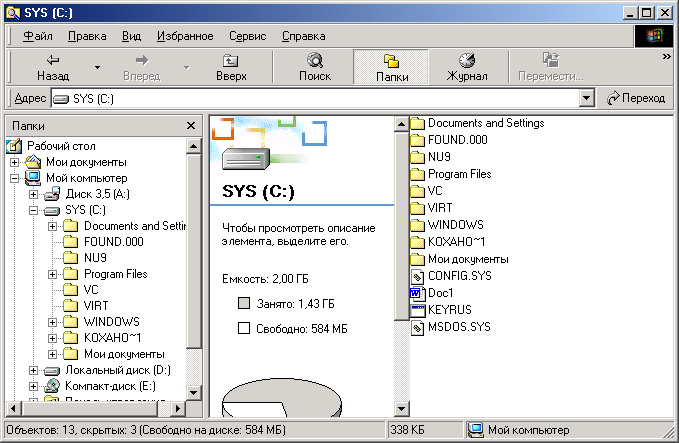Select the Диск 3,5 (A:) floppy icon
Viewport: 679px width, 443px height.
point(52,194)
